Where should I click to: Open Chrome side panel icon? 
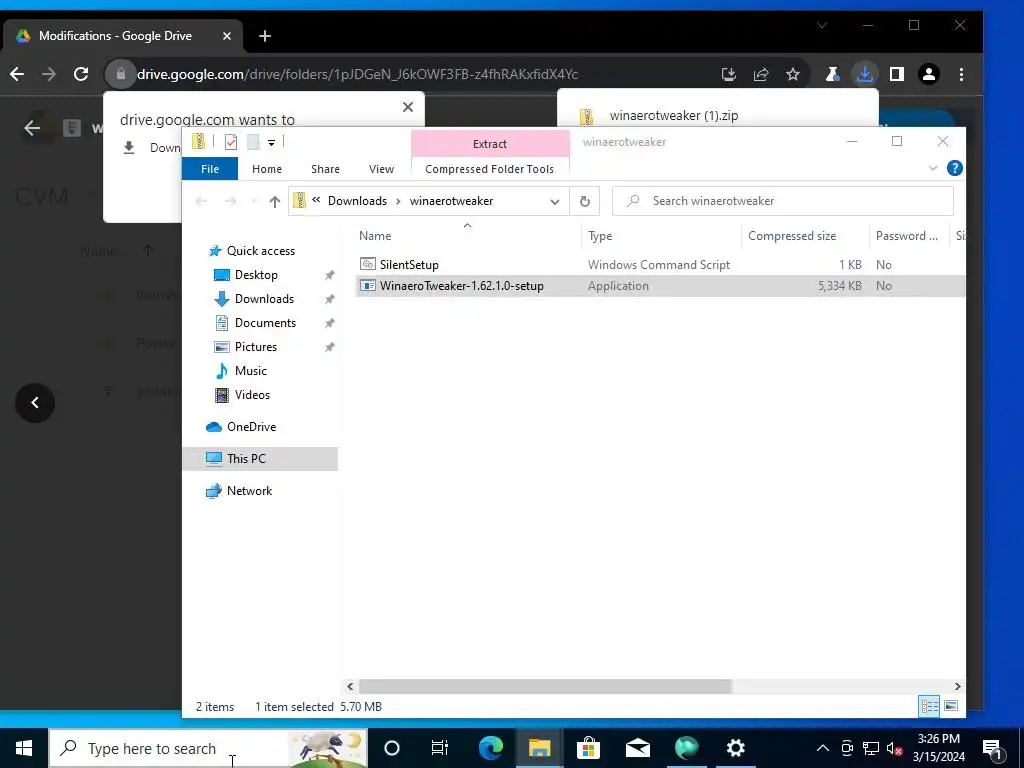coord(897,74)
